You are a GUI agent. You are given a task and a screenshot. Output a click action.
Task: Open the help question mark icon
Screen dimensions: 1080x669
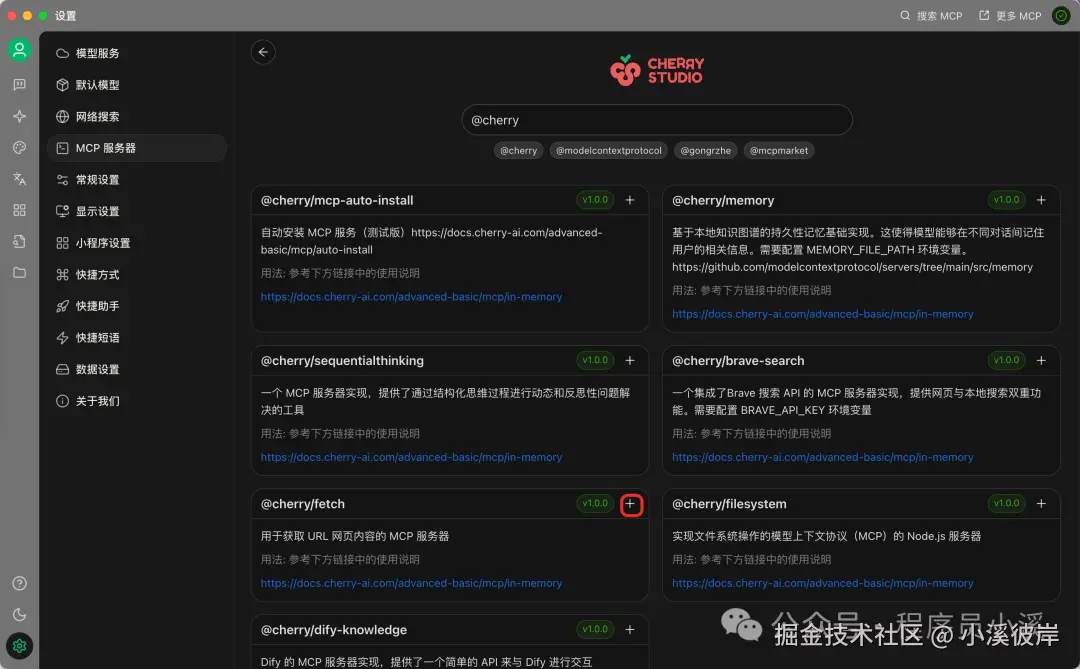[x=19, y=584]
